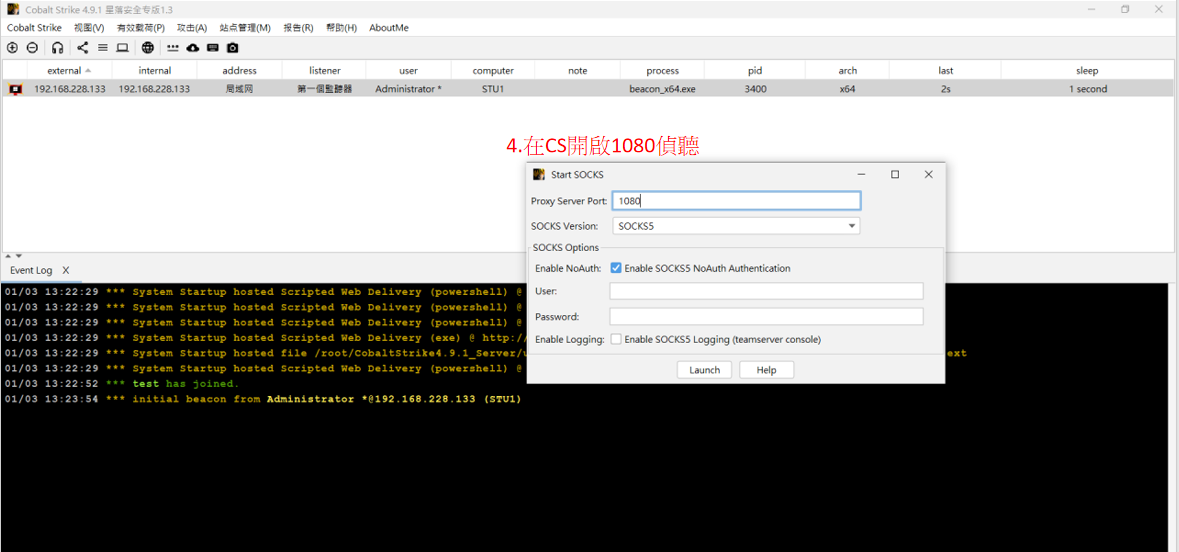Open the AboutMe menu

(x=389, y=27)
